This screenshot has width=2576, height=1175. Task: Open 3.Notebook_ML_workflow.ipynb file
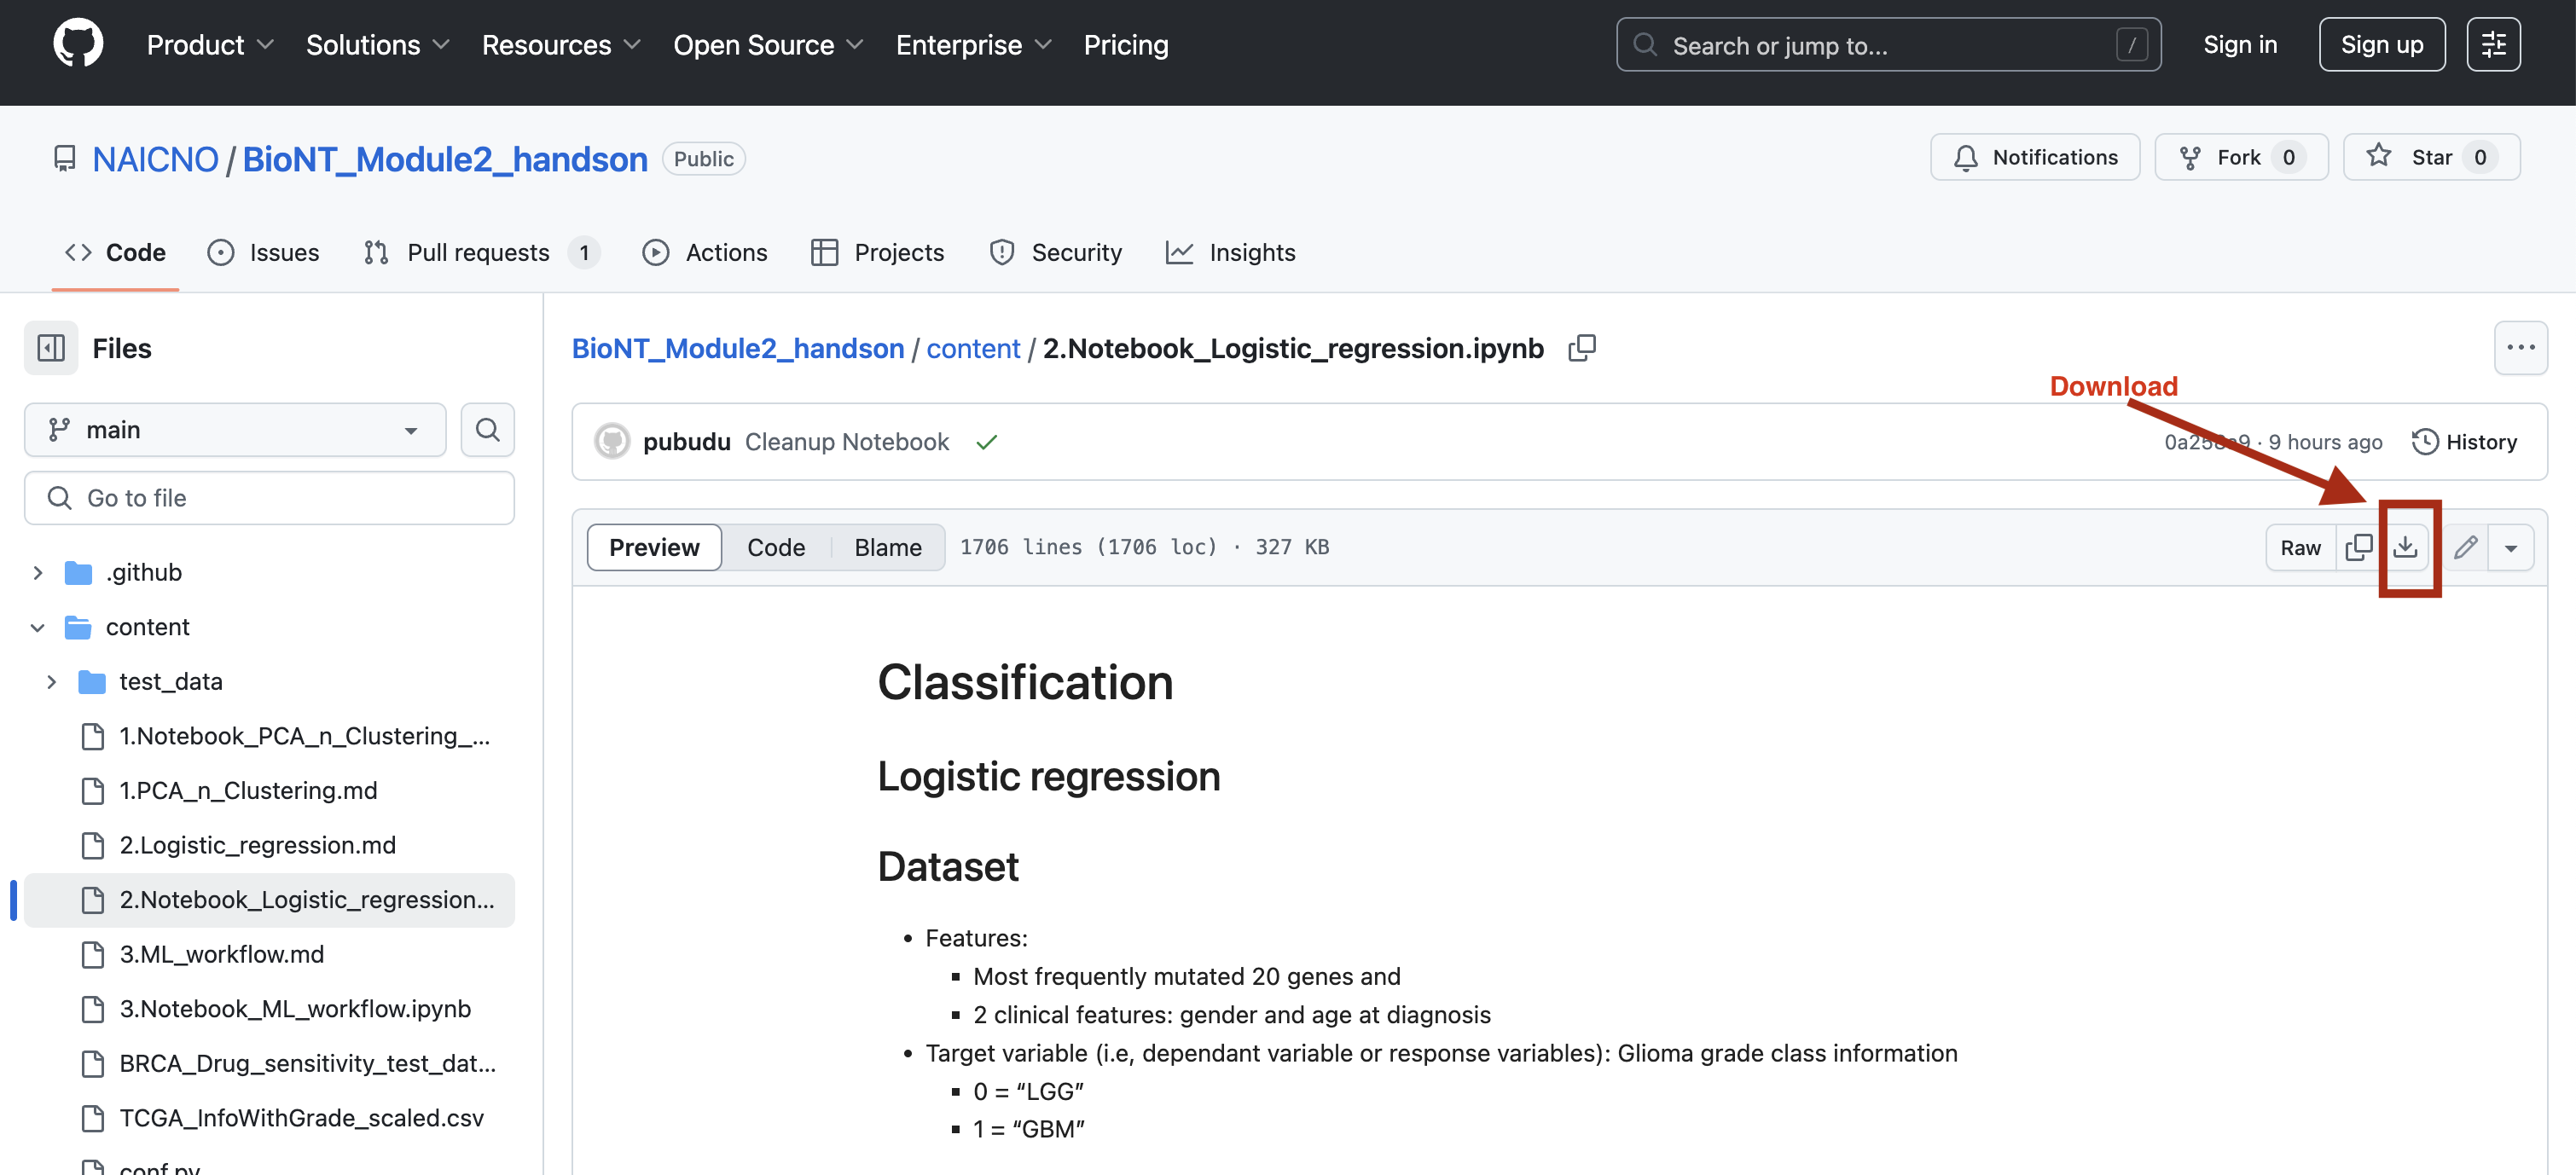(295, 1008)
